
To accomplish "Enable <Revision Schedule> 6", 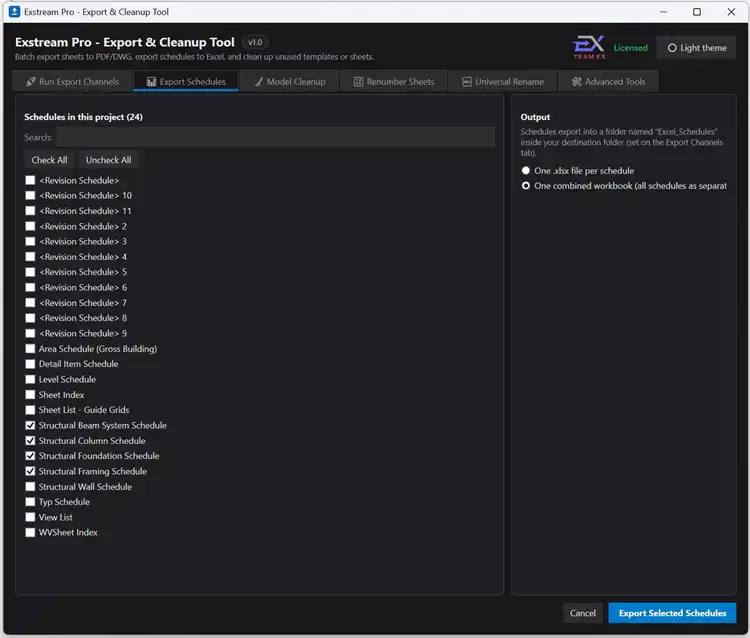I will (x=30, y=287).
